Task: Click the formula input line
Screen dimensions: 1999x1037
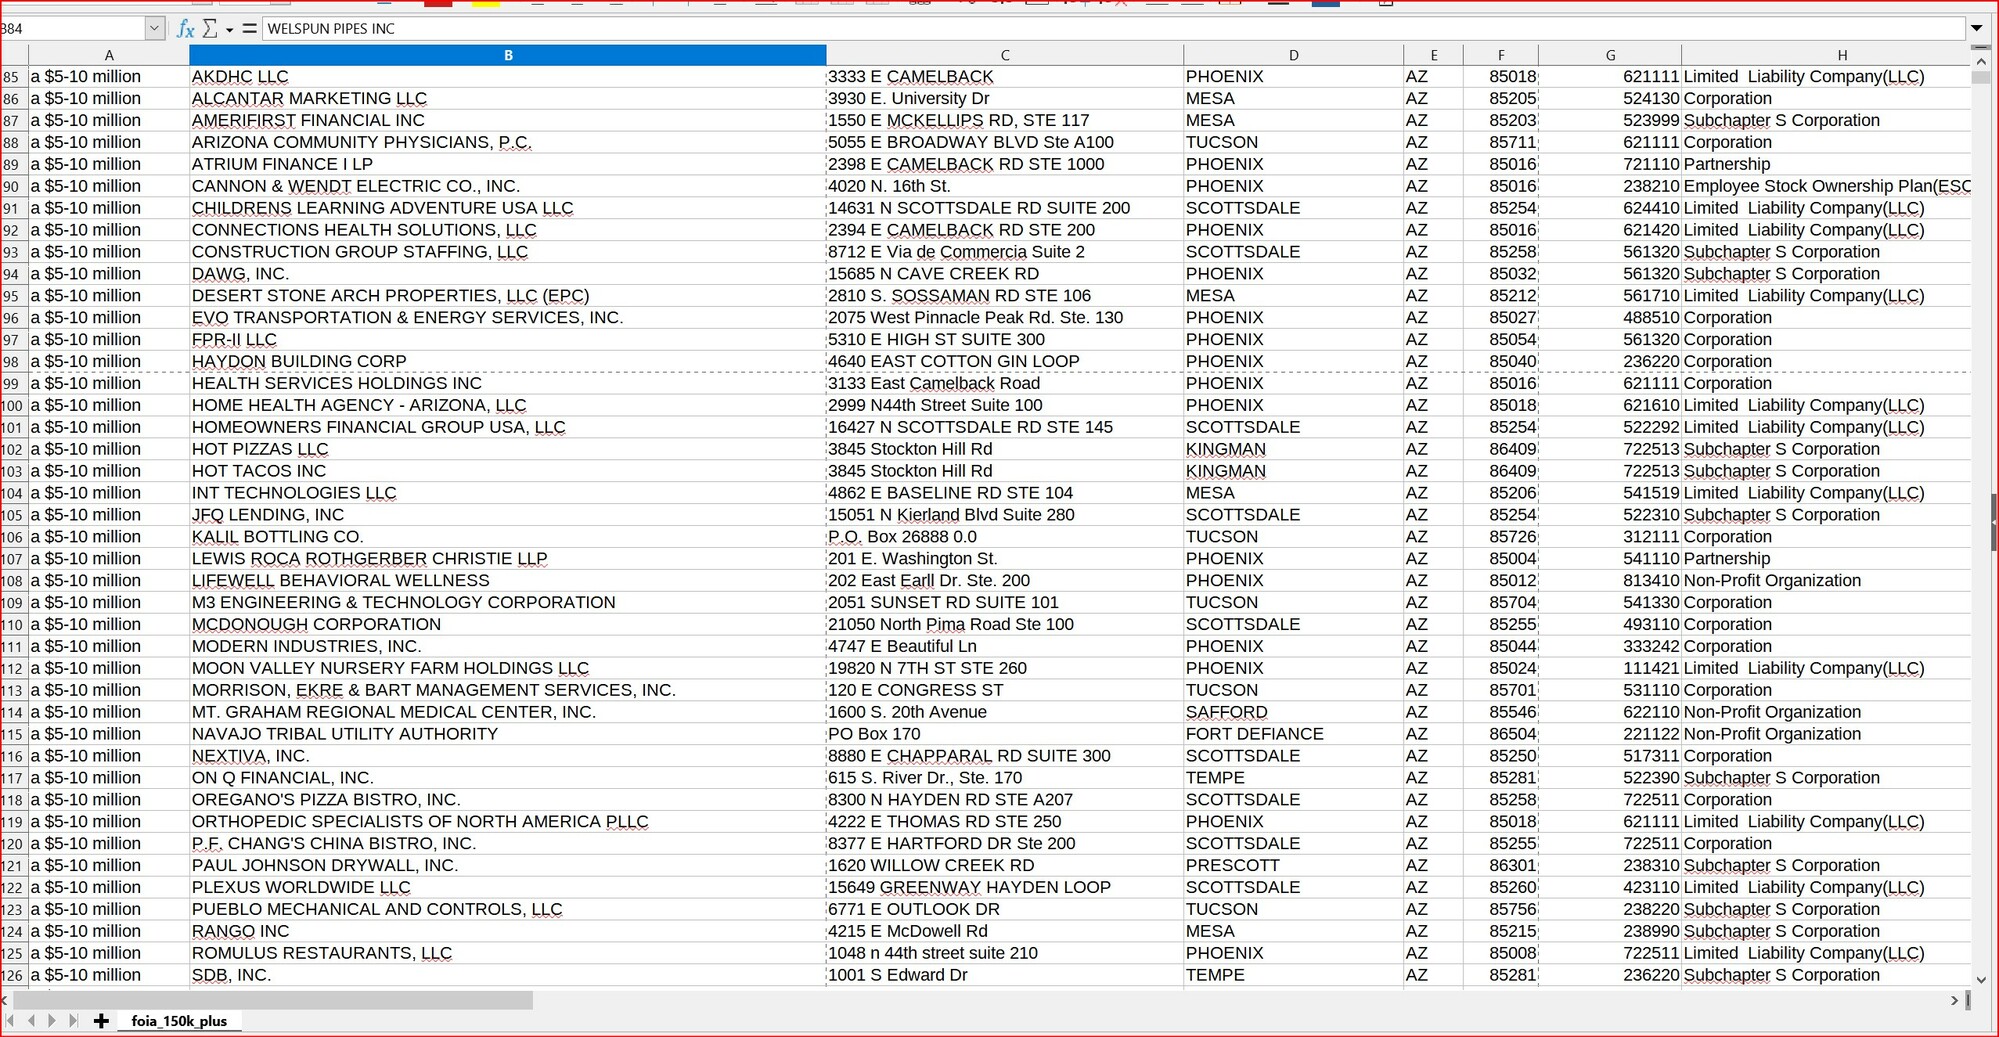Action: pyautogui.click(x=1100, y=29)
